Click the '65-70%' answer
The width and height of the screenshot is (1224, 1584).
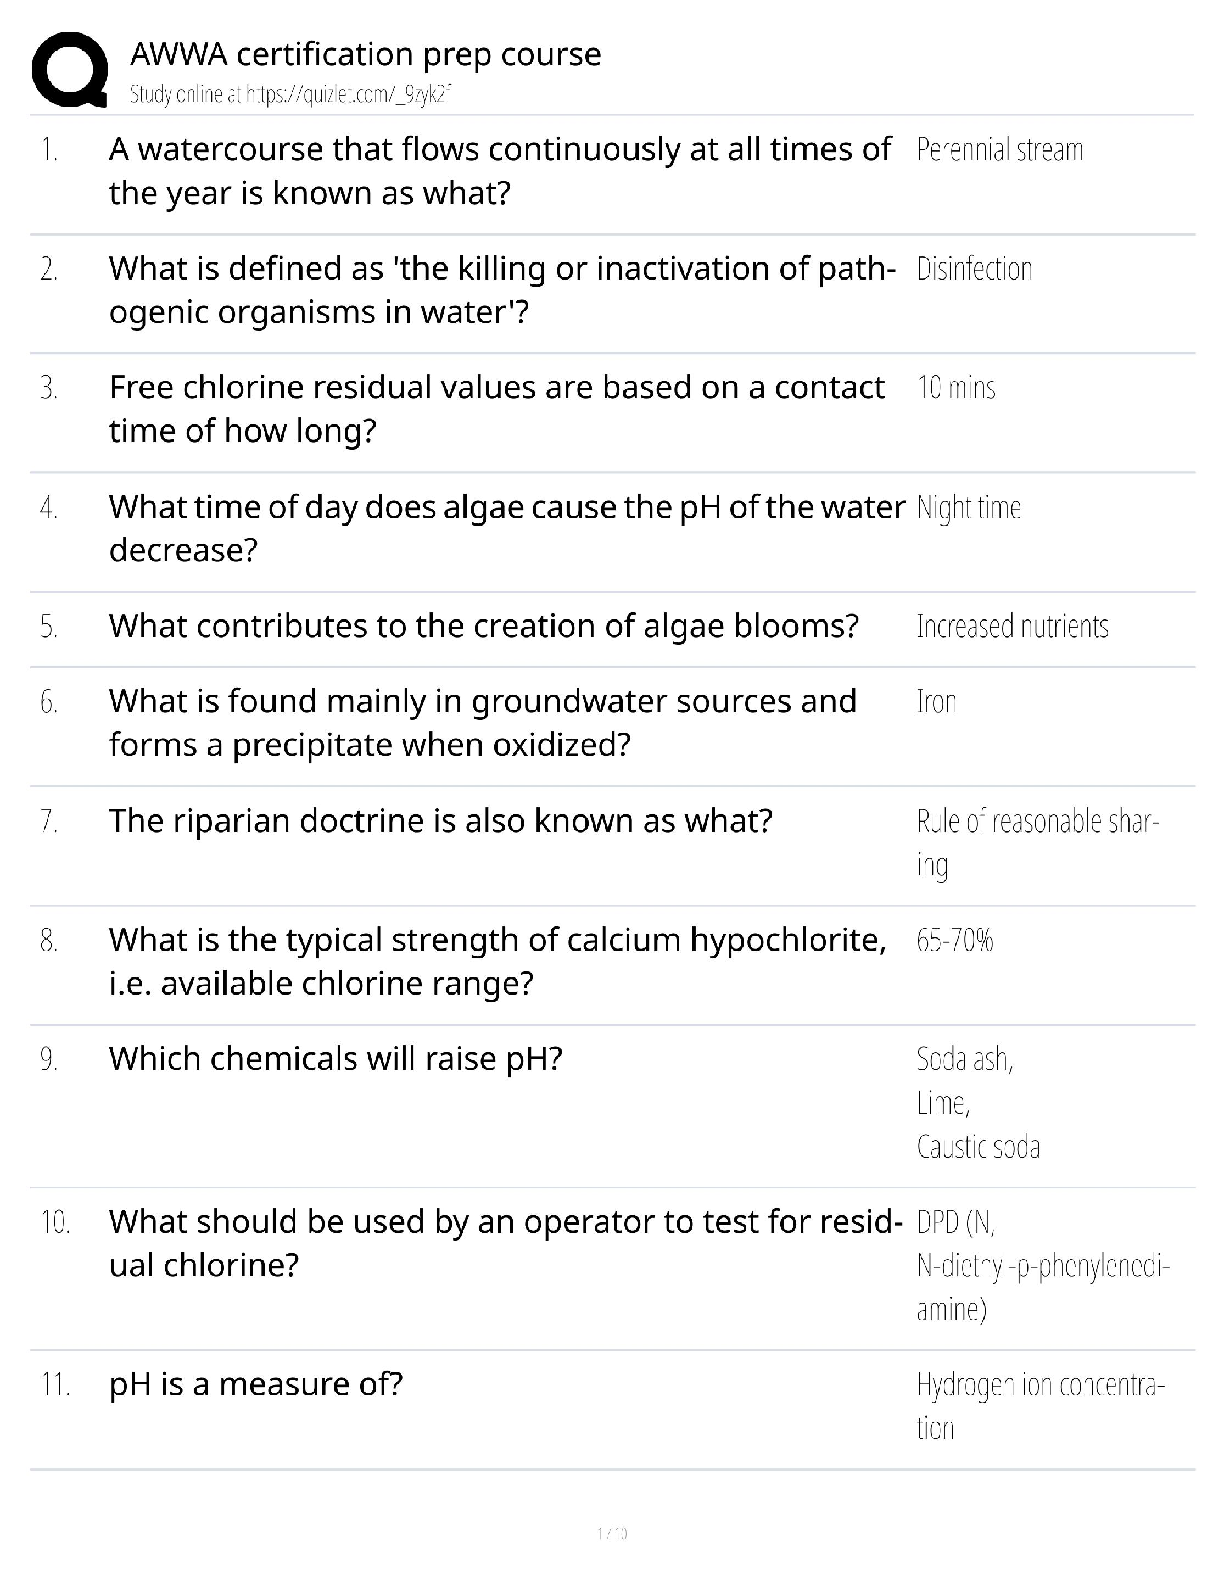pyautogui.click(x=954, y=941)
